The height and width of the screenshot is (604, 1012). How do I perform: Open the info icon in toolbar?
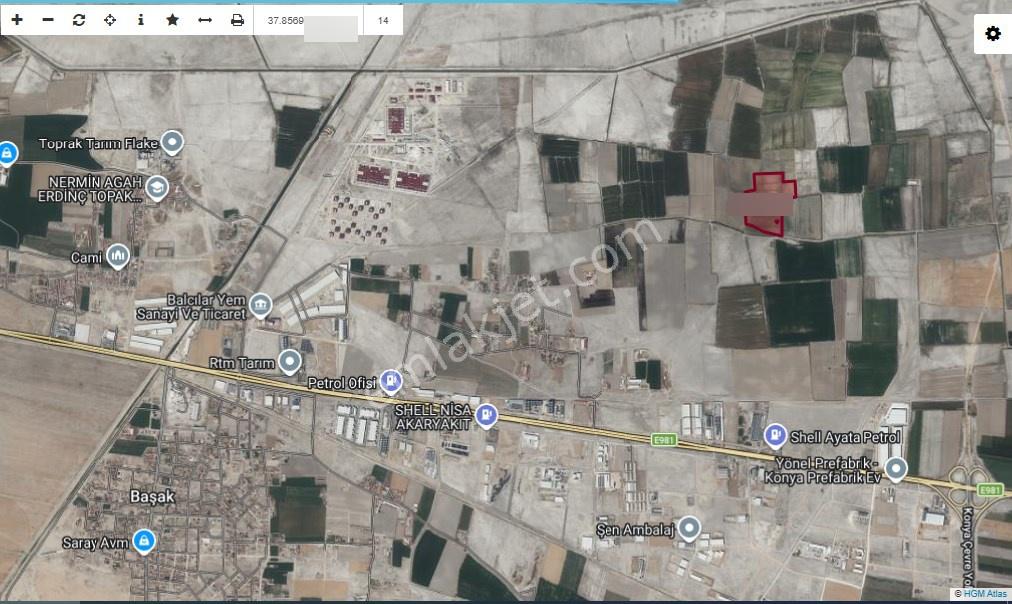[141, 20]
